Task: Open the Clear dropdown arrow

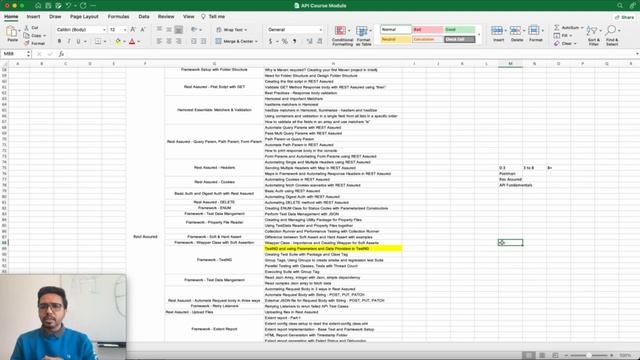Action: coord(575,43)
